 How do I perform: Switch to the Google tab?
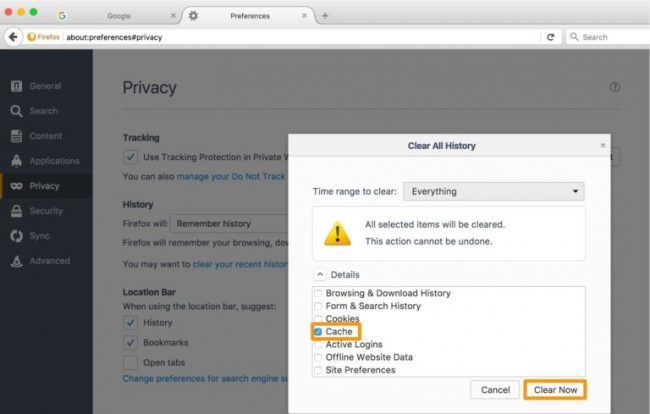119,16
